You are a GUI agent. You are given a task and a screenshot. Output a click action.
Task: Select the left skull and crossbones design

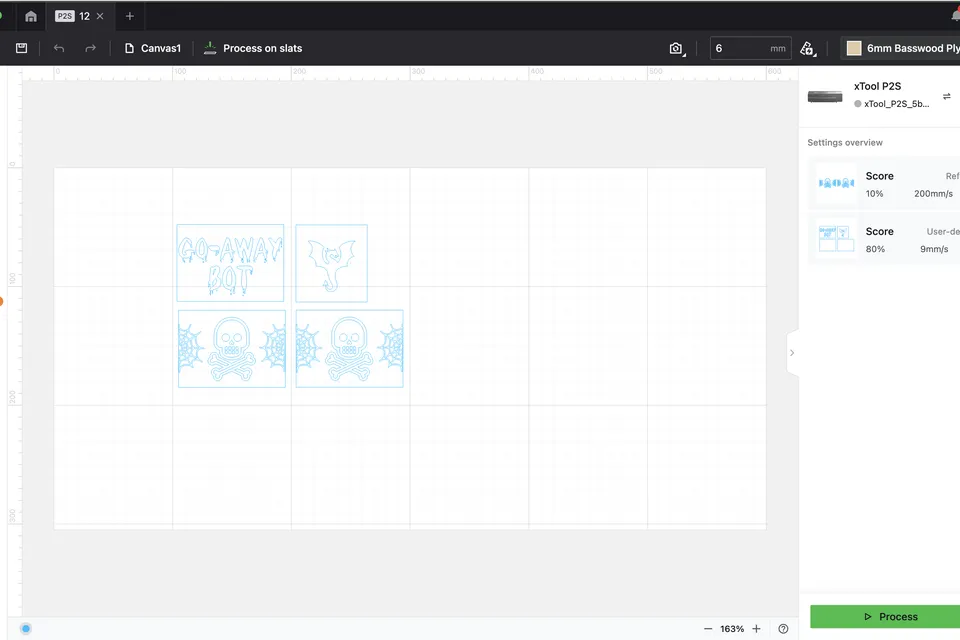[231, 348]
